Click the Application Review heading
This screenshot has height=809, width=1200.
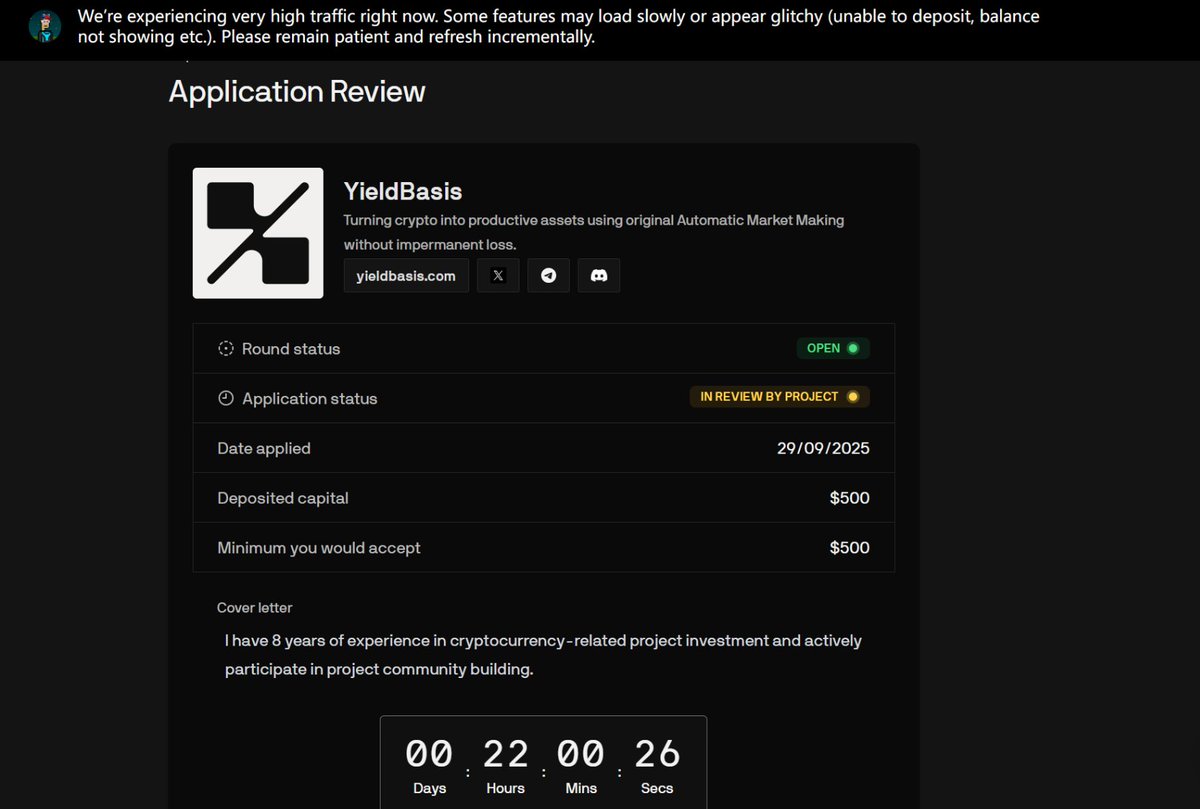[x=297, y=91]
